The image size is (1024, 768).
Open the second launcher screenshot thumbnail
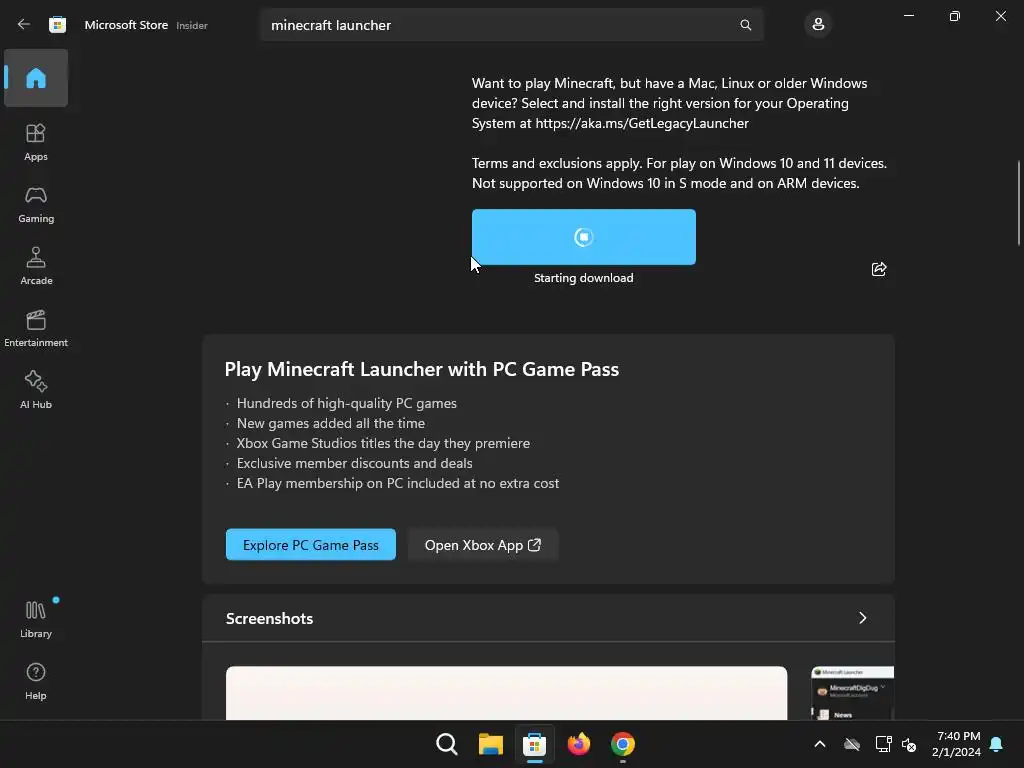point(852,693)
